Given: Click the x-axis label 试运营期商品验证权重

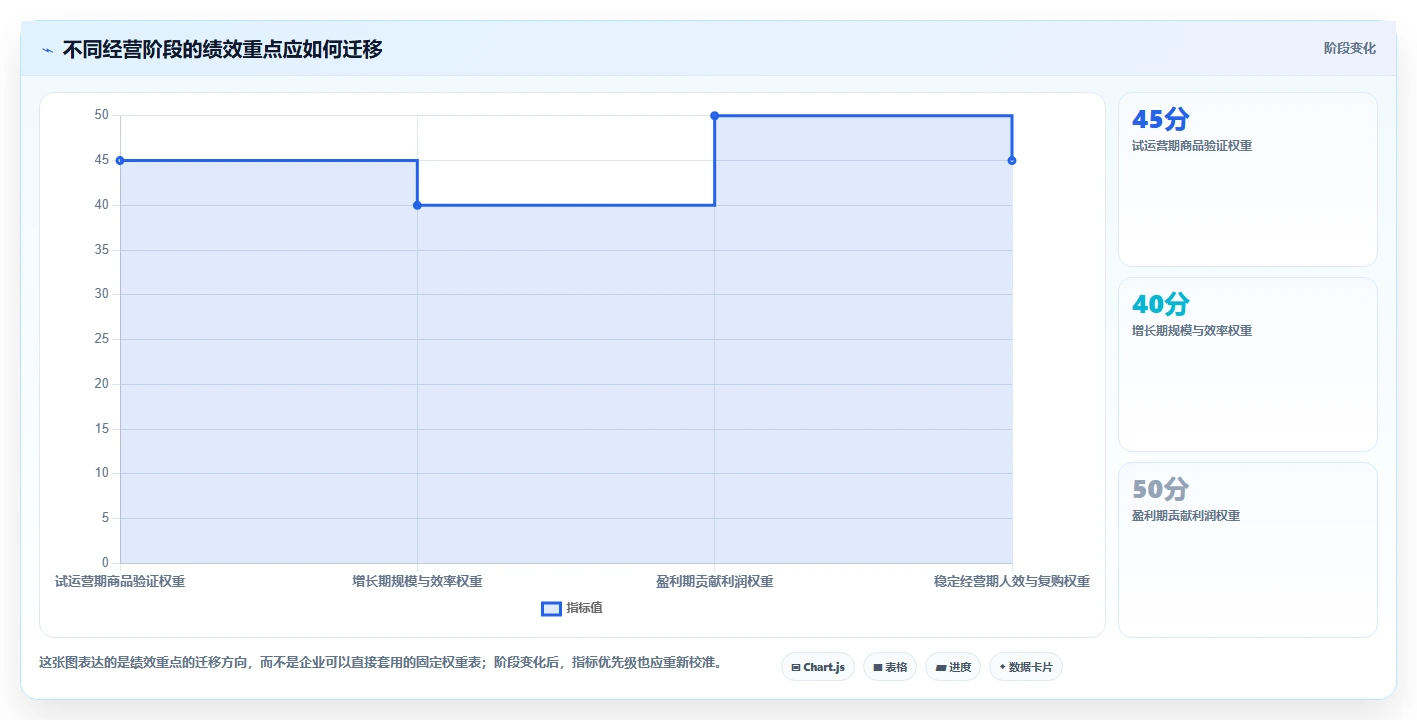Looking at the screenshot, I should (x=120, y=581).
